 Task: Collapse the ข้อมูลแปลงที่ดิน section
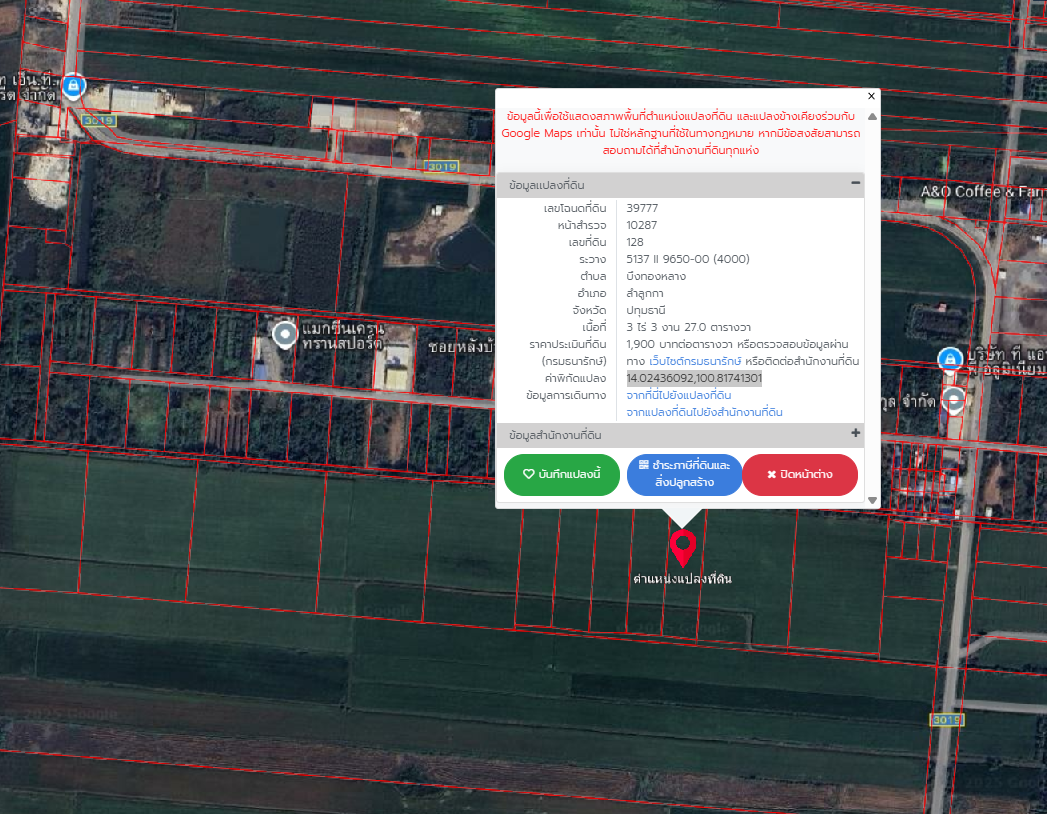point(855,183)
